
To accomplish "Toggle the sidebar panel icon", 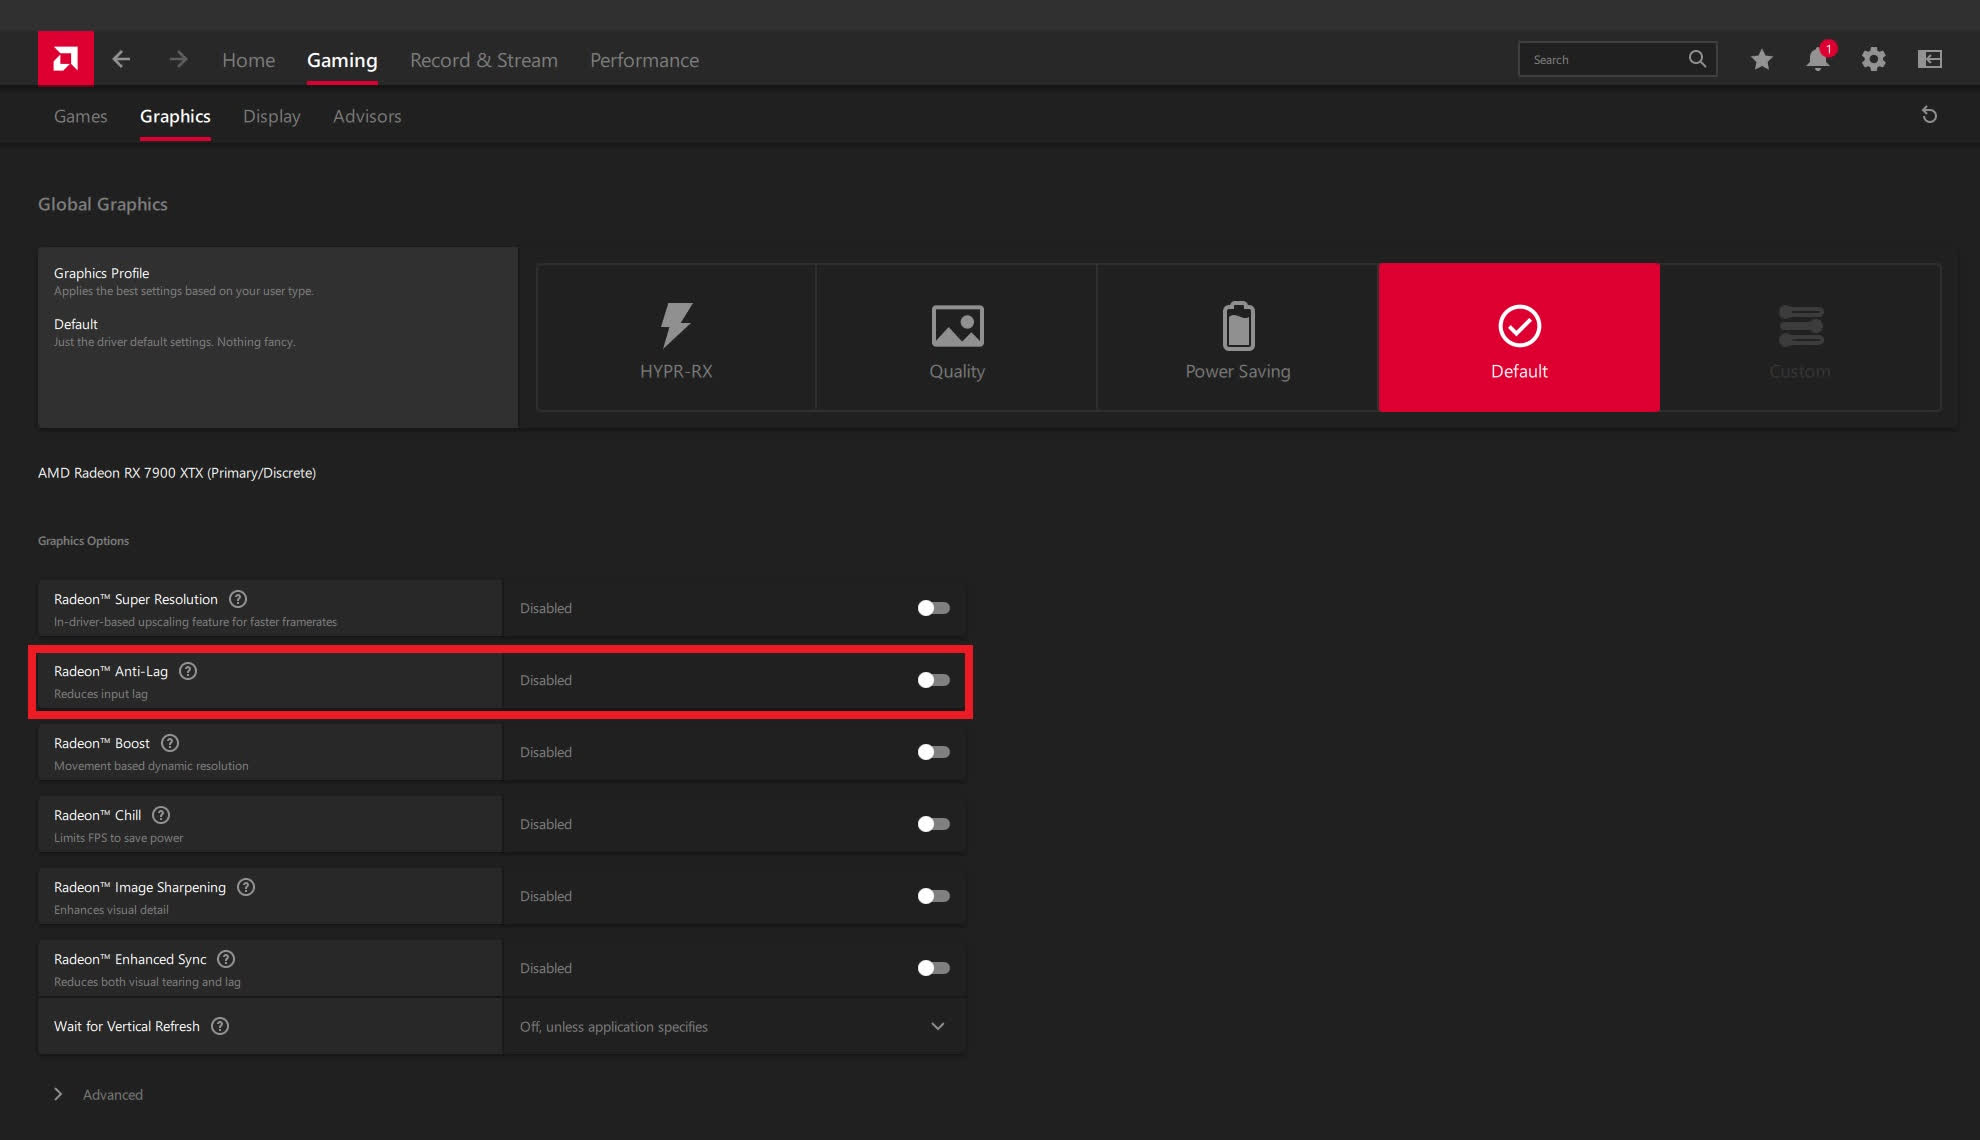I will (x=1930, y=59).
